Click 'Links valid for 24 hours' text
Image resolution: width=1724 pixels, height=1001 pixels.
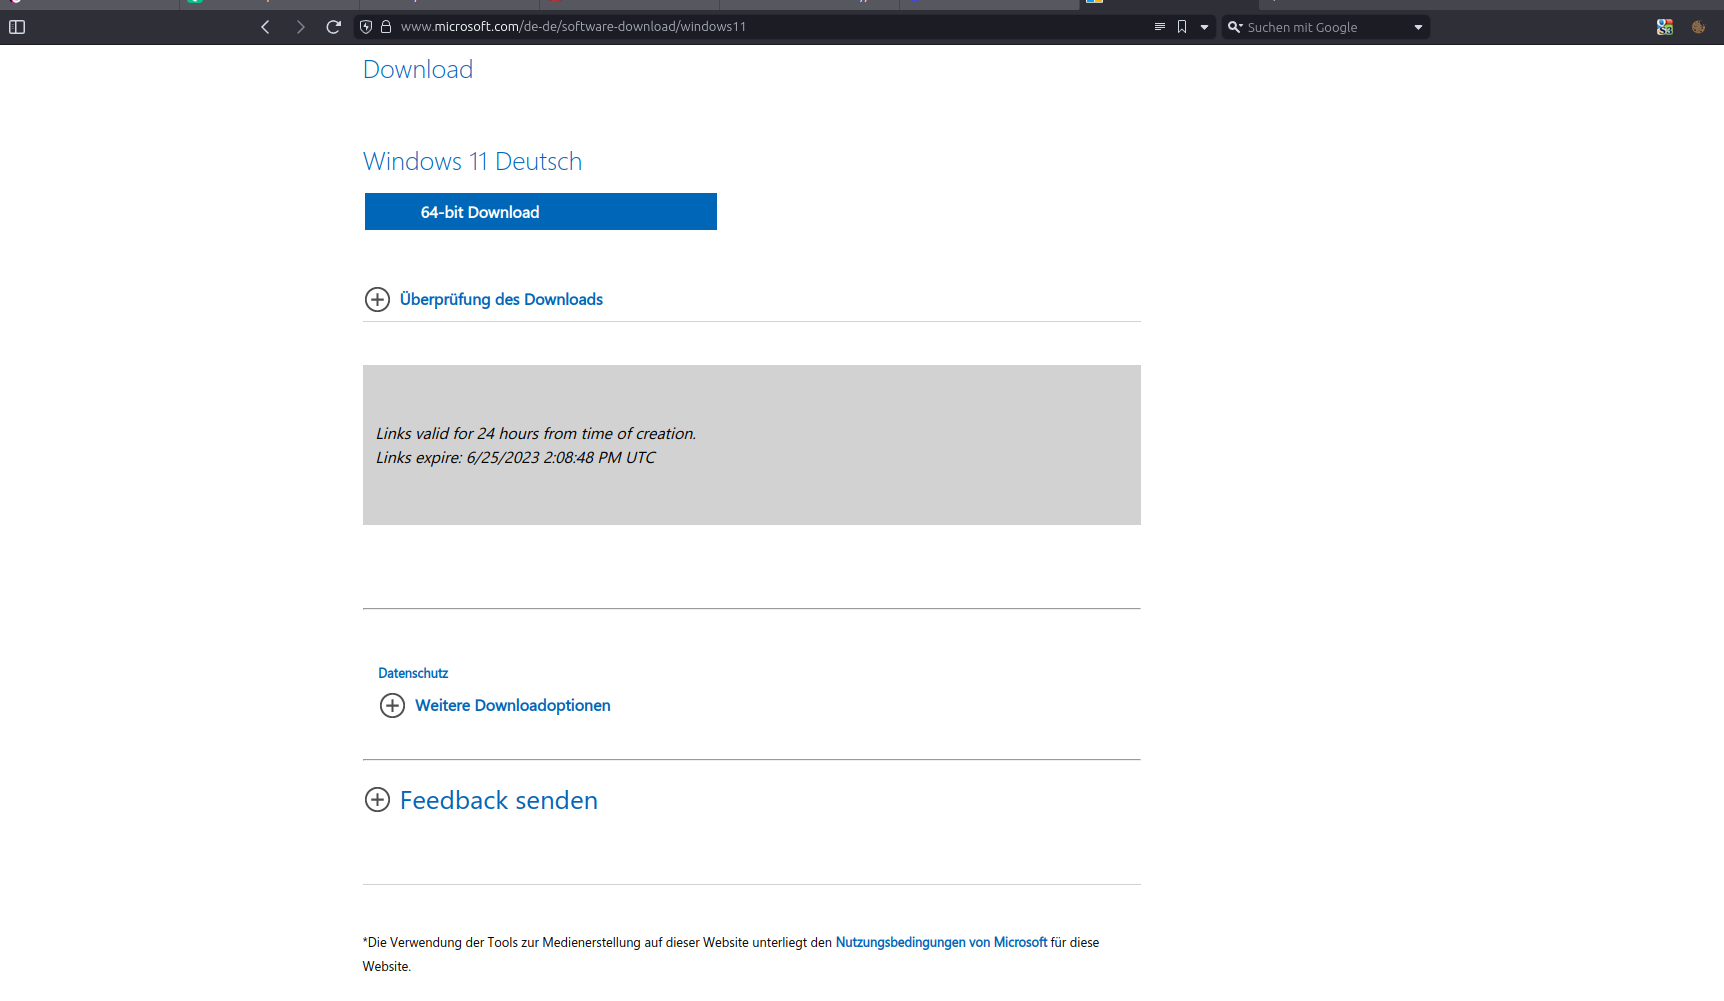[x=536, y=433]
